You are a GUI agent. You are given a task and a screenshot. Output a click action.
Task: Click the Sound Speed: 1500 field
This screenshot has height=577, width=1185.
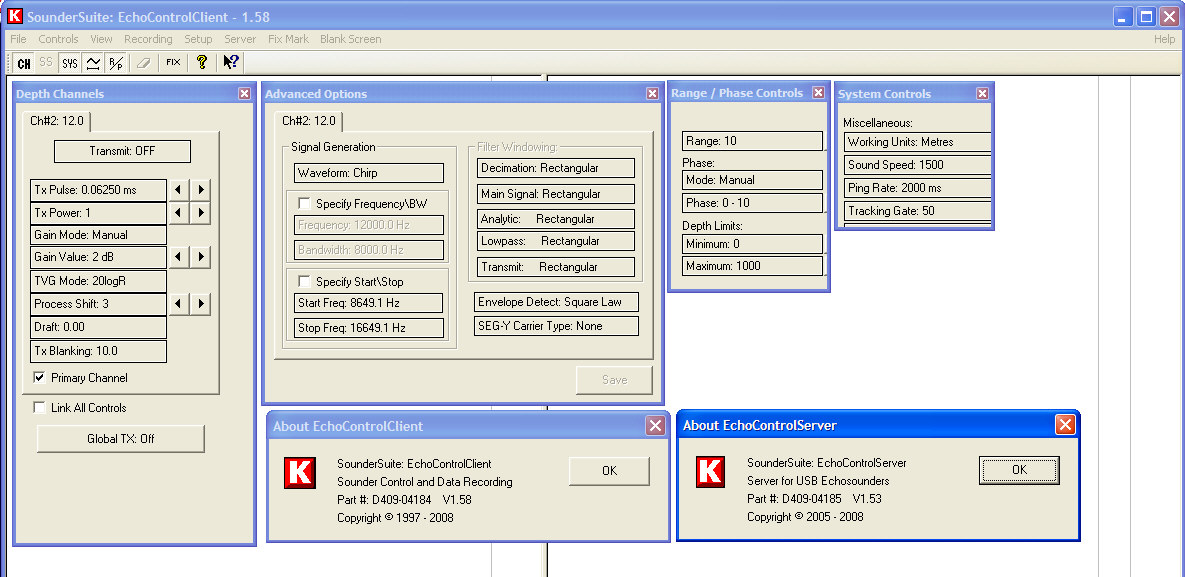(x=916, y=165)
